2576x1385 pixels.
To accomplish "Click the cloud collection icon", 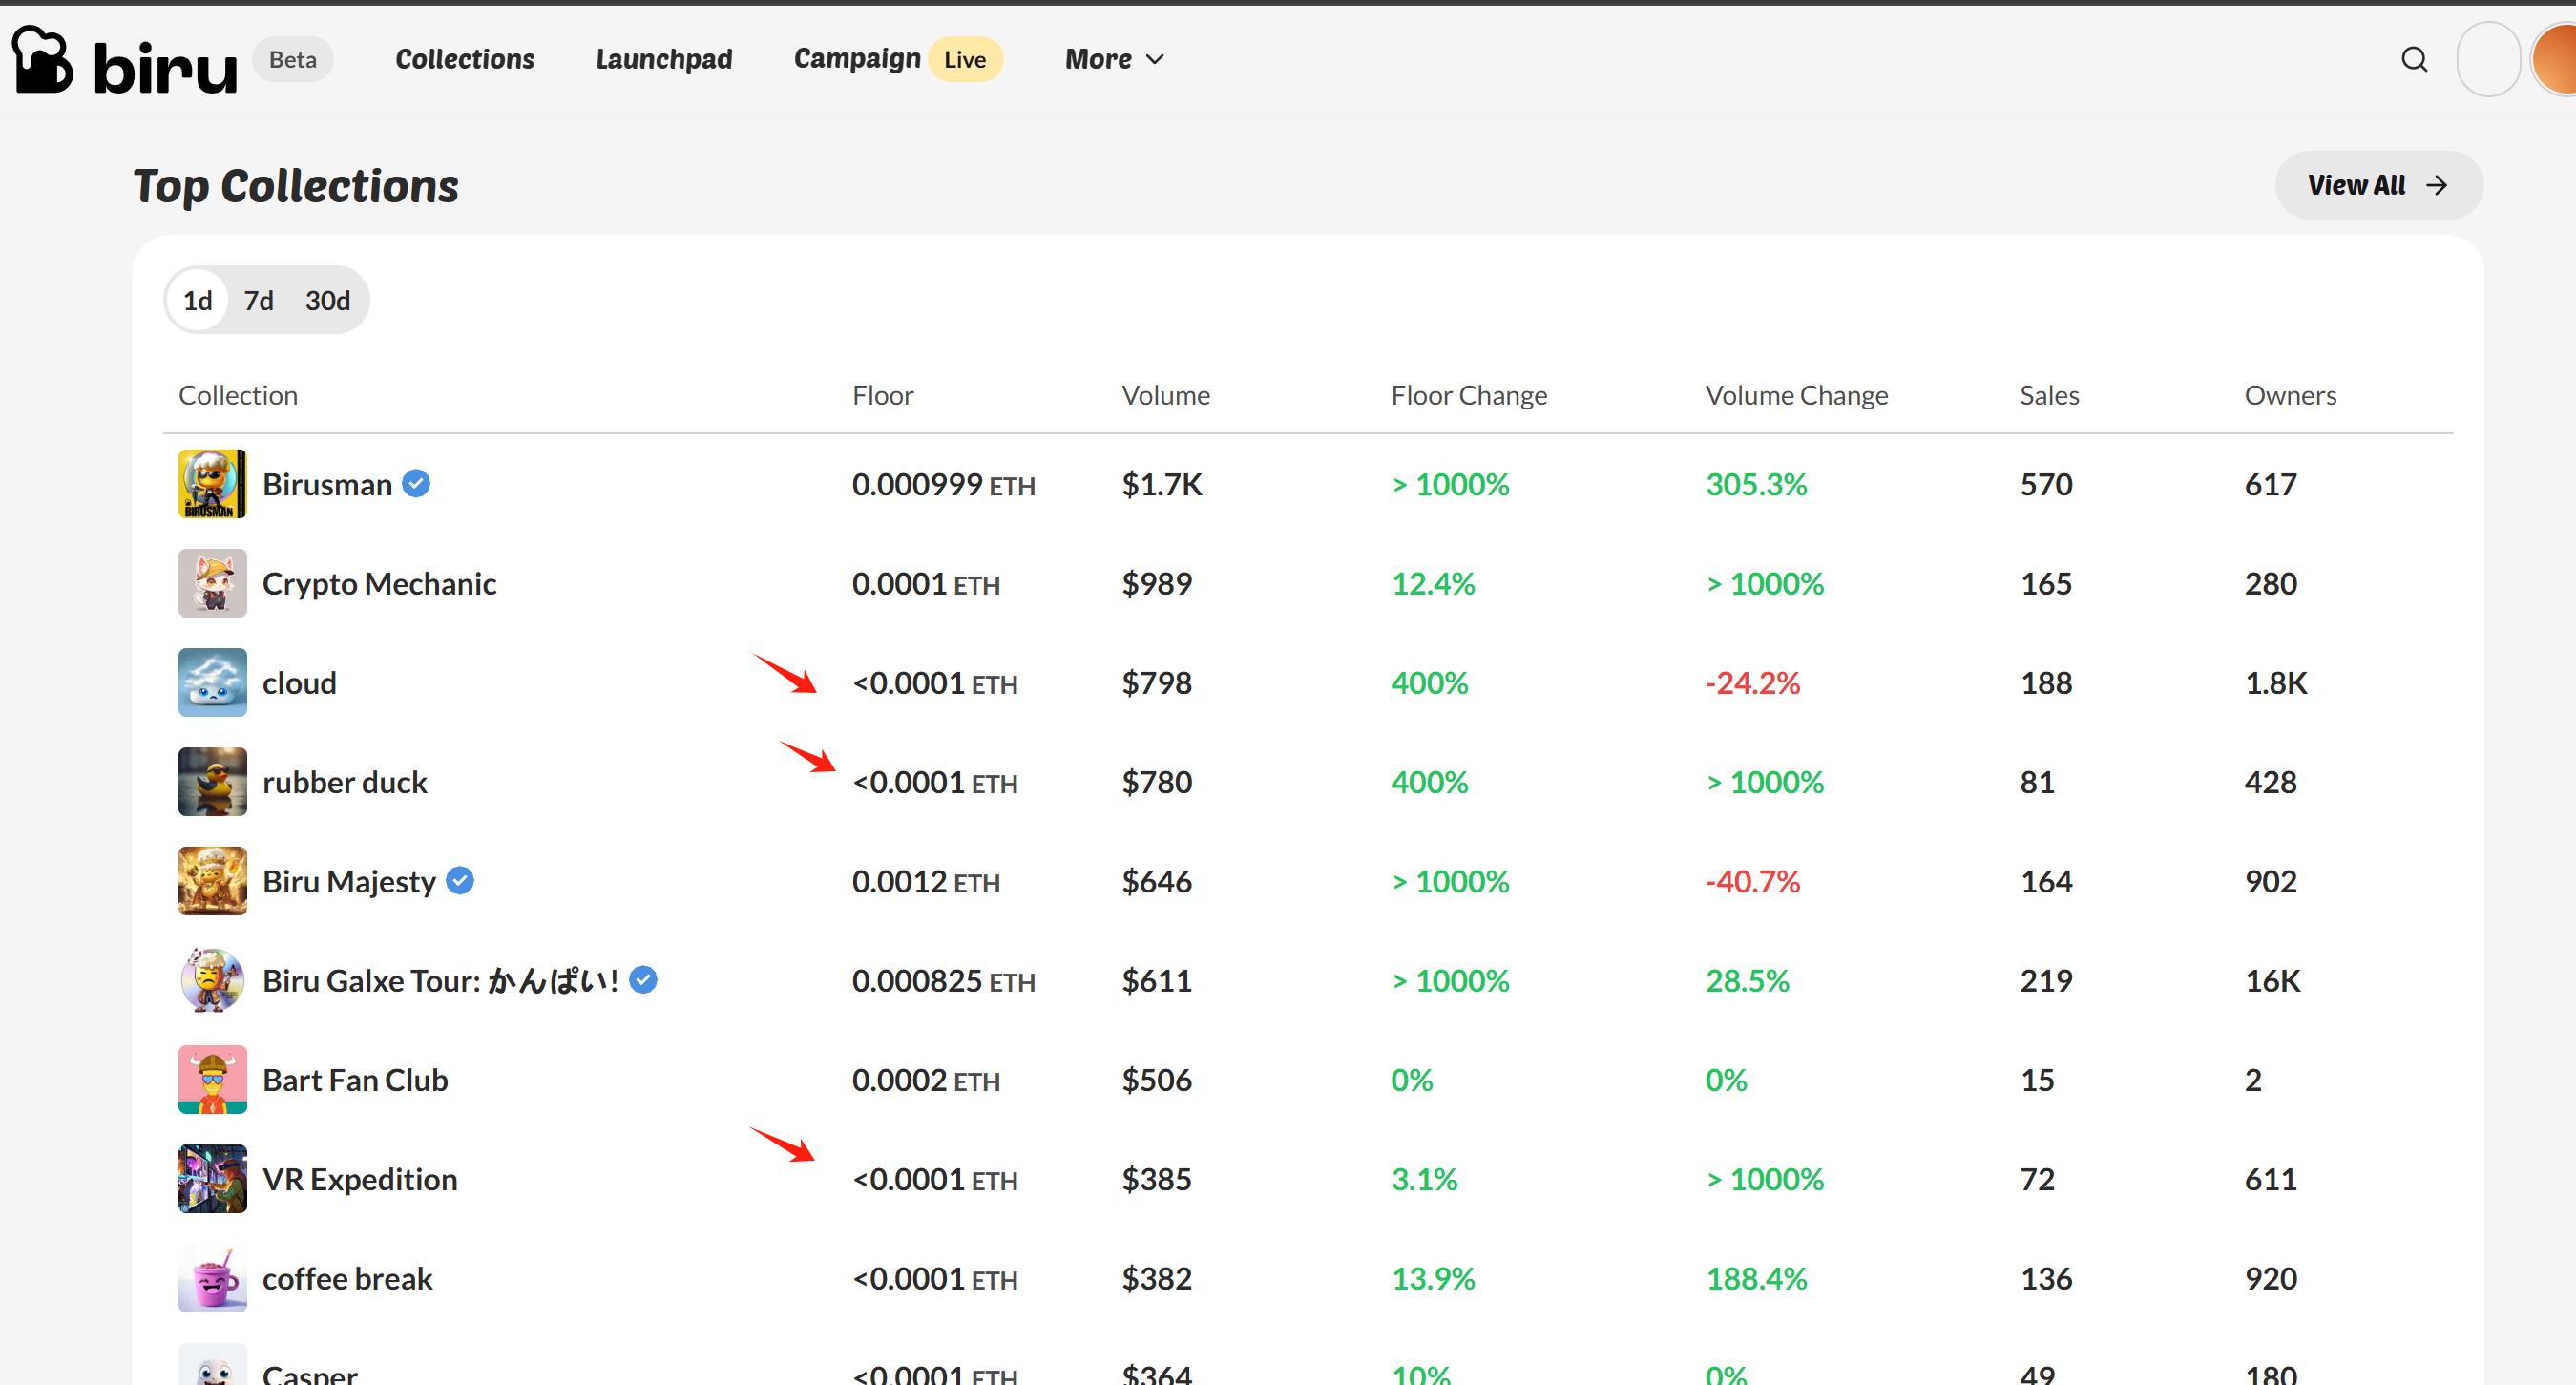I will [212, 683].
